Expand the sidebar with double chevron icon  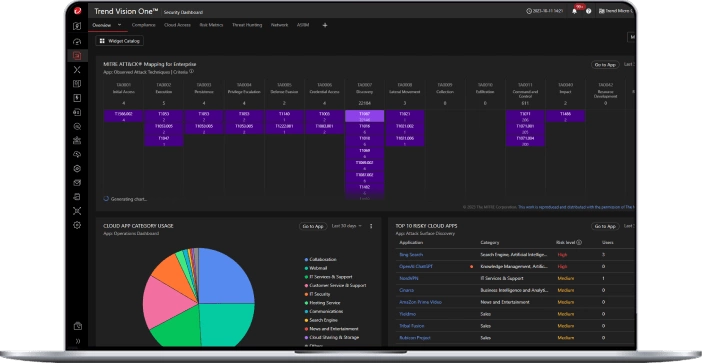[x=77, y=341]
